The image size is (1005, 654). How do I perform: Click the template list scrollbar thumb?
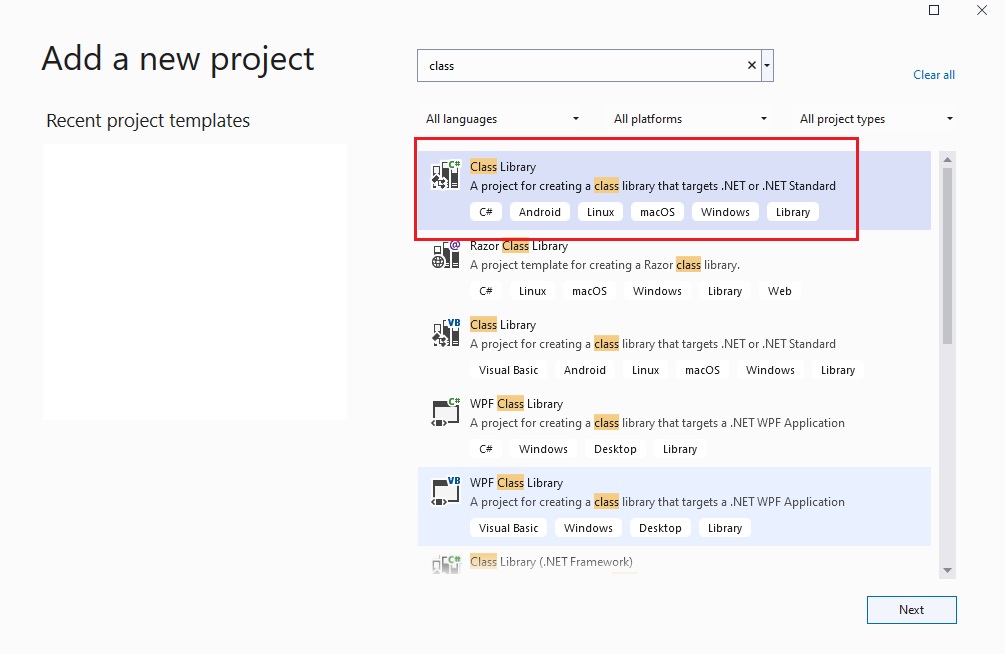click(947, 256)
